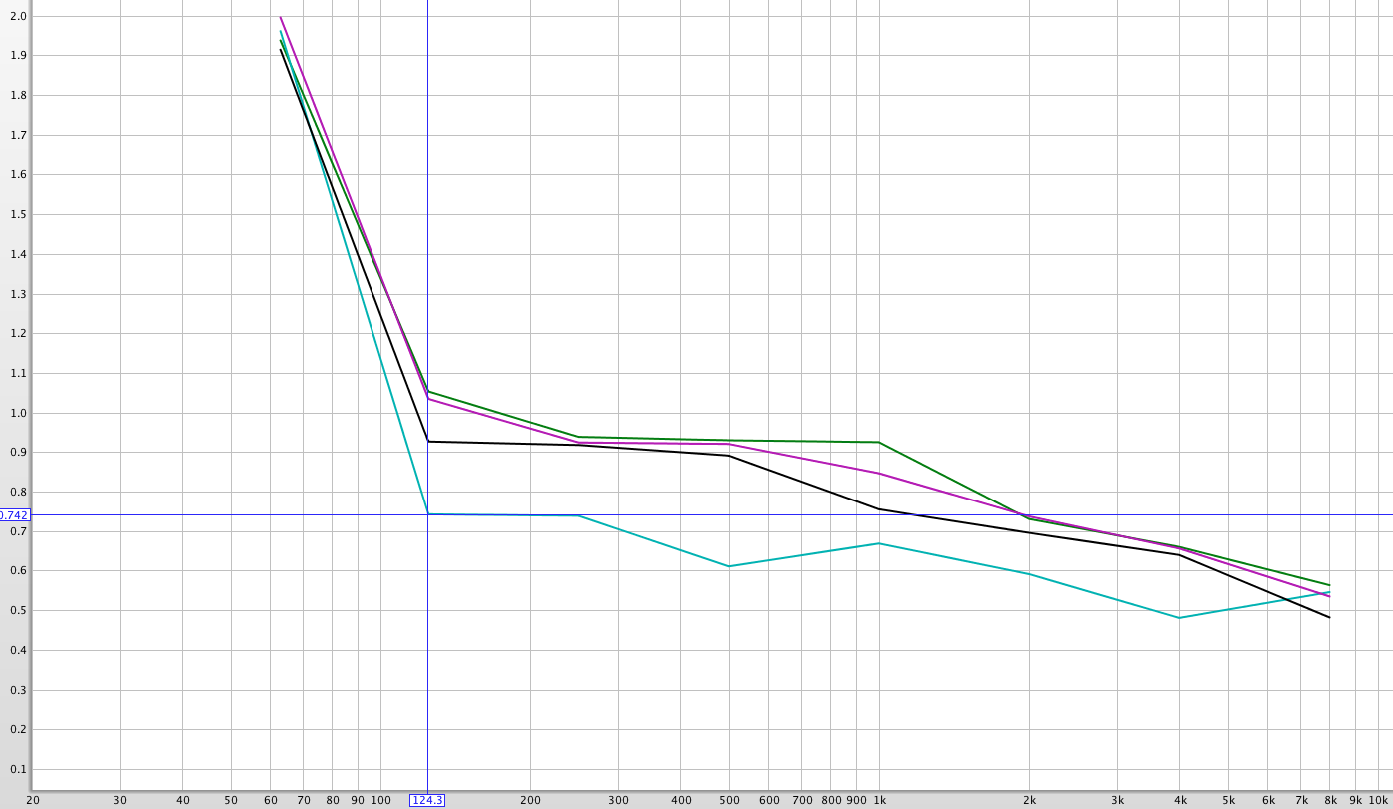Select the magenta curve's point at 1k
This screenshot has height=809, width=1393.
879,473
